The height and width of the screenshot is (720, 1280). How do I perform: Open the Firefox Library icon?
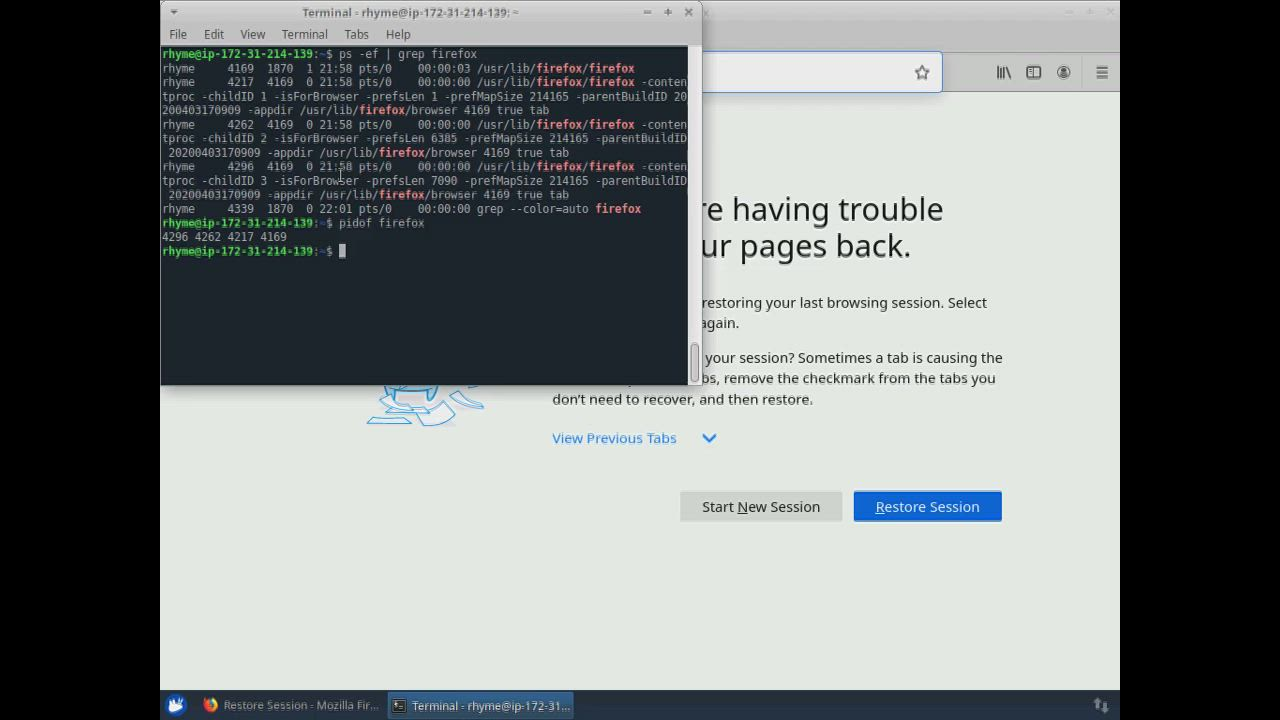pos(1003,72)
